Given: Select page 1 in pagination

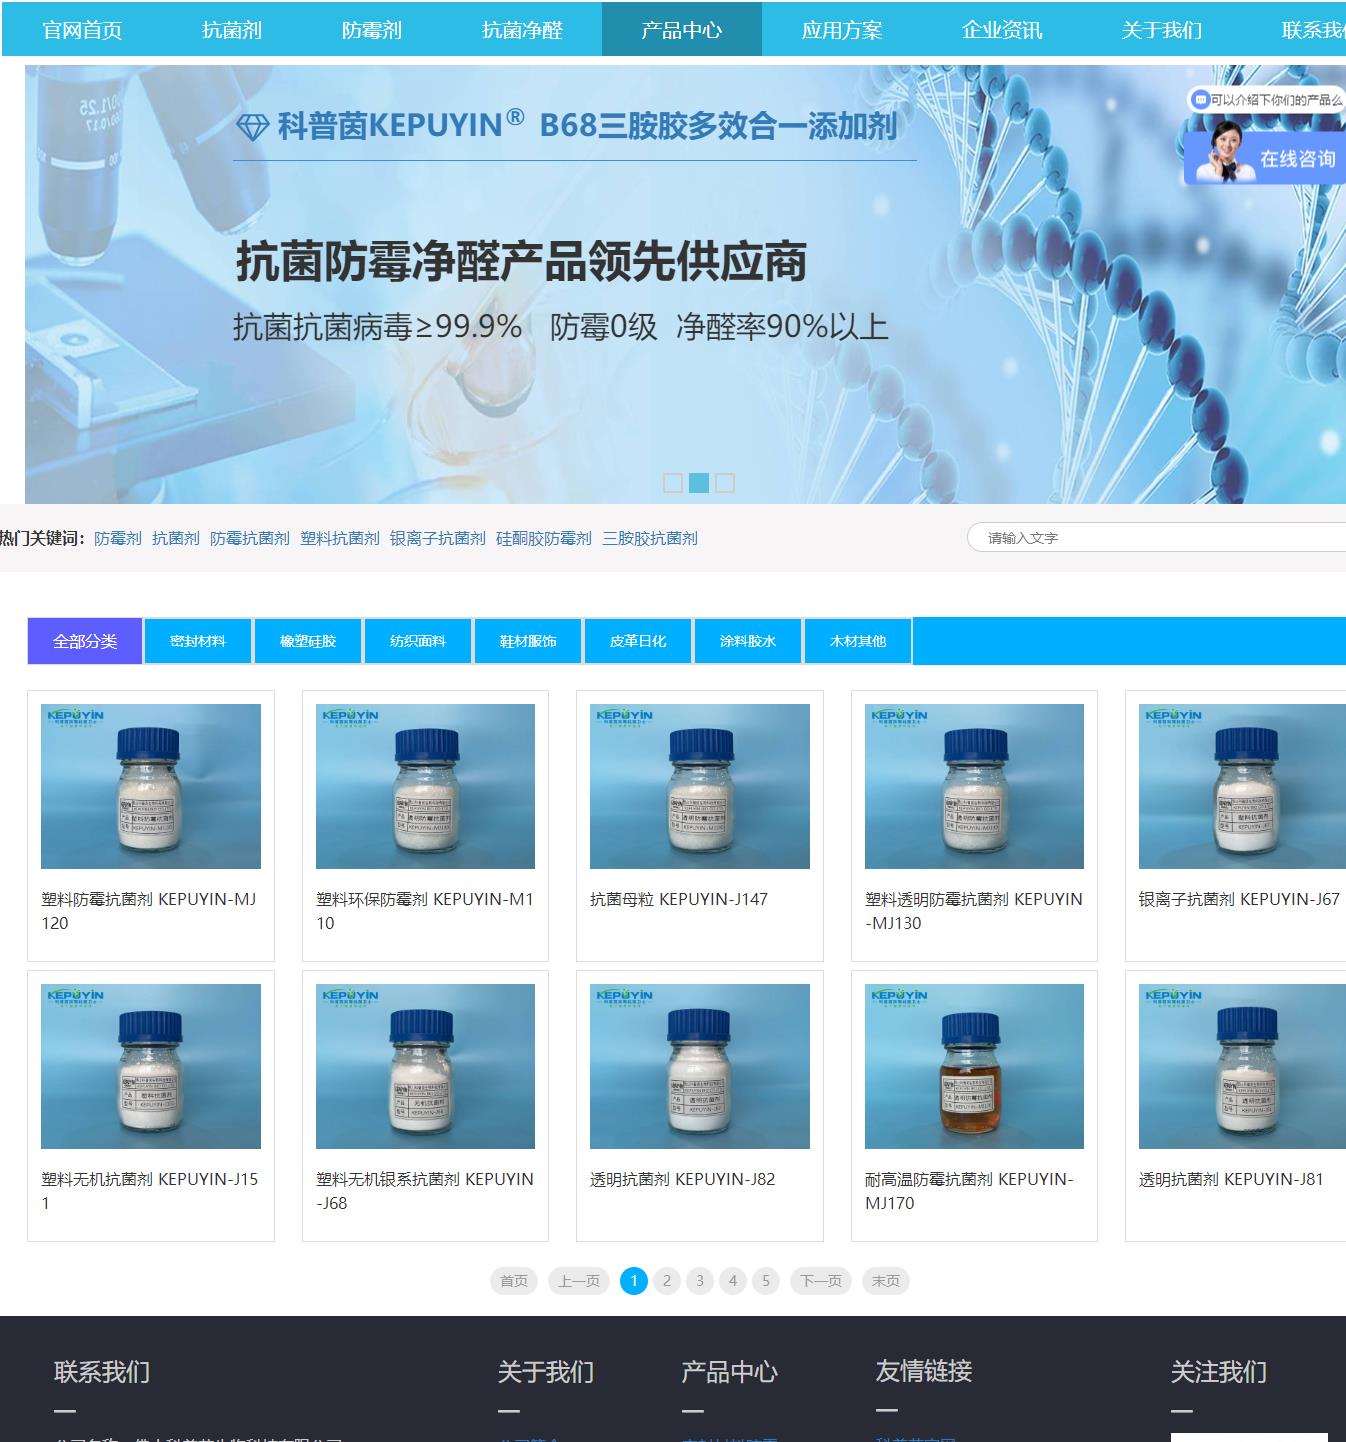Looking at the screenshot, I should (634, 1281).
